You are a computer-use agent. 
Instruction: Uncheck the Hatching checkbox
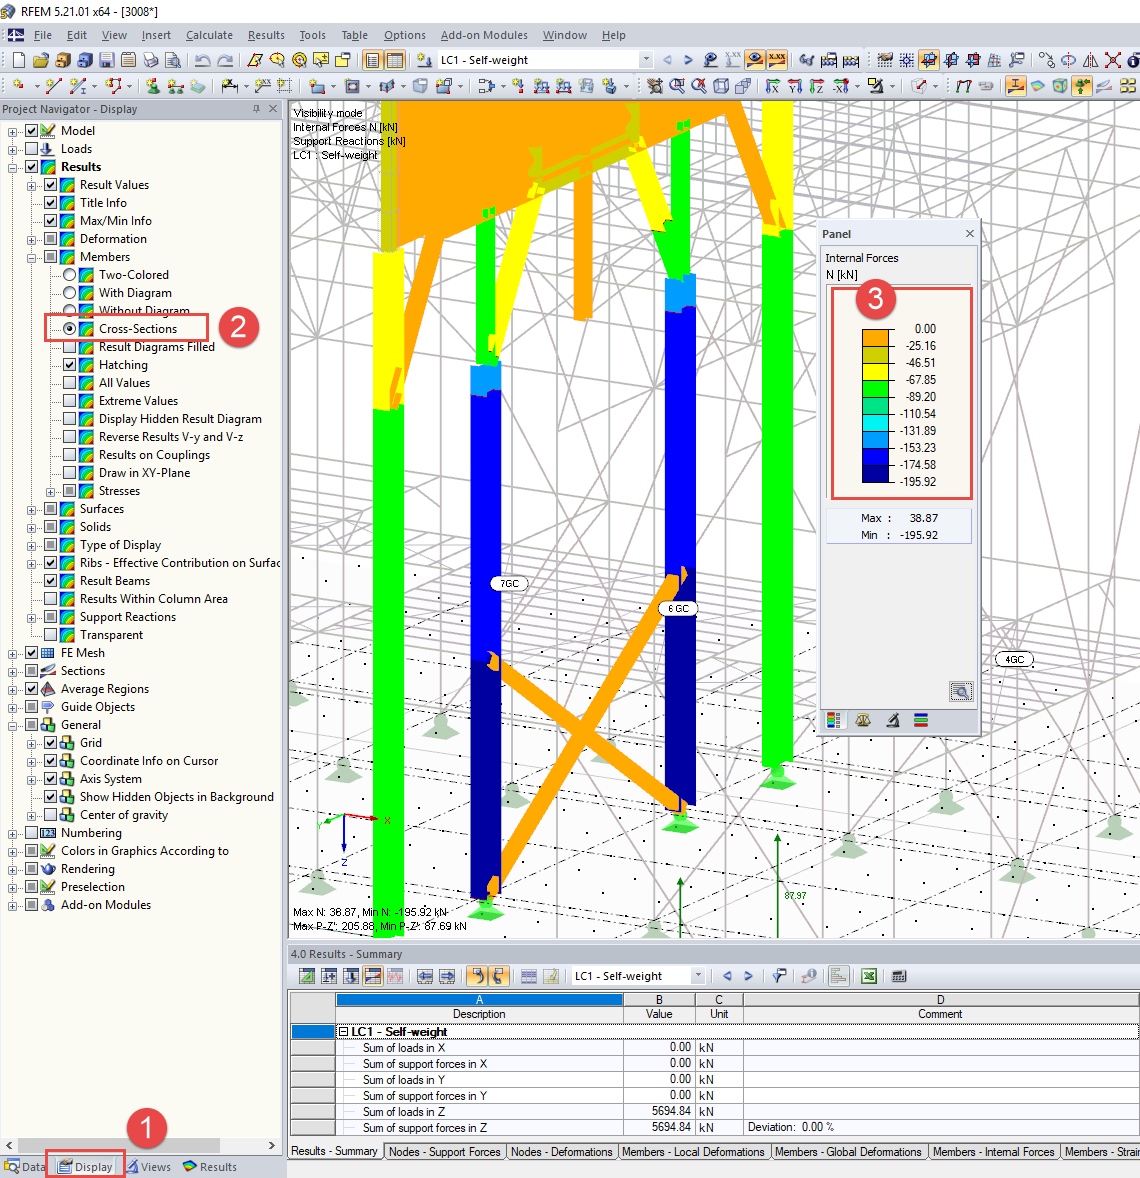coord(70,365)
